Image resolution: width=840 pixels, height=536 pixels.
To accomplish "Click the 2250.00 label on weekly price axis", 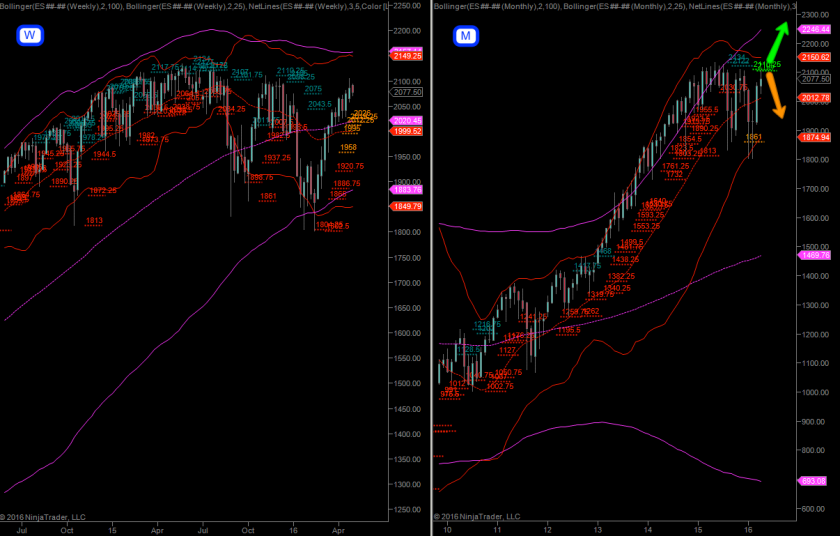I will pyautogui.click(x=407, y=6).
